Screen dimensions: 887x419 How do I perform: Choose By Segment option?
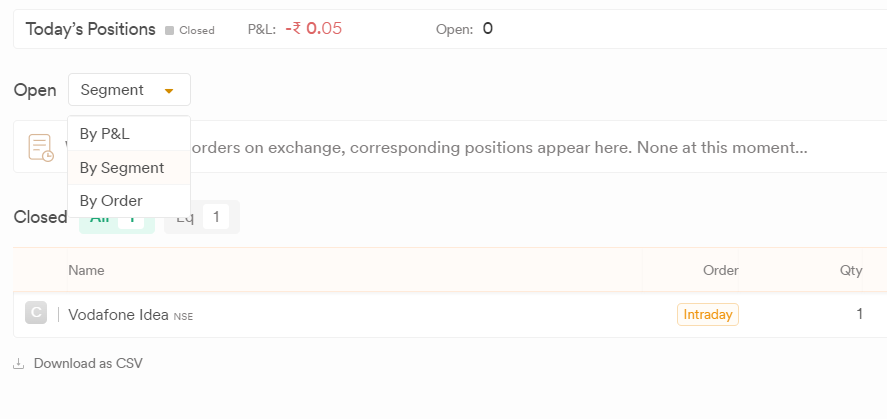[x=129, y=168]
